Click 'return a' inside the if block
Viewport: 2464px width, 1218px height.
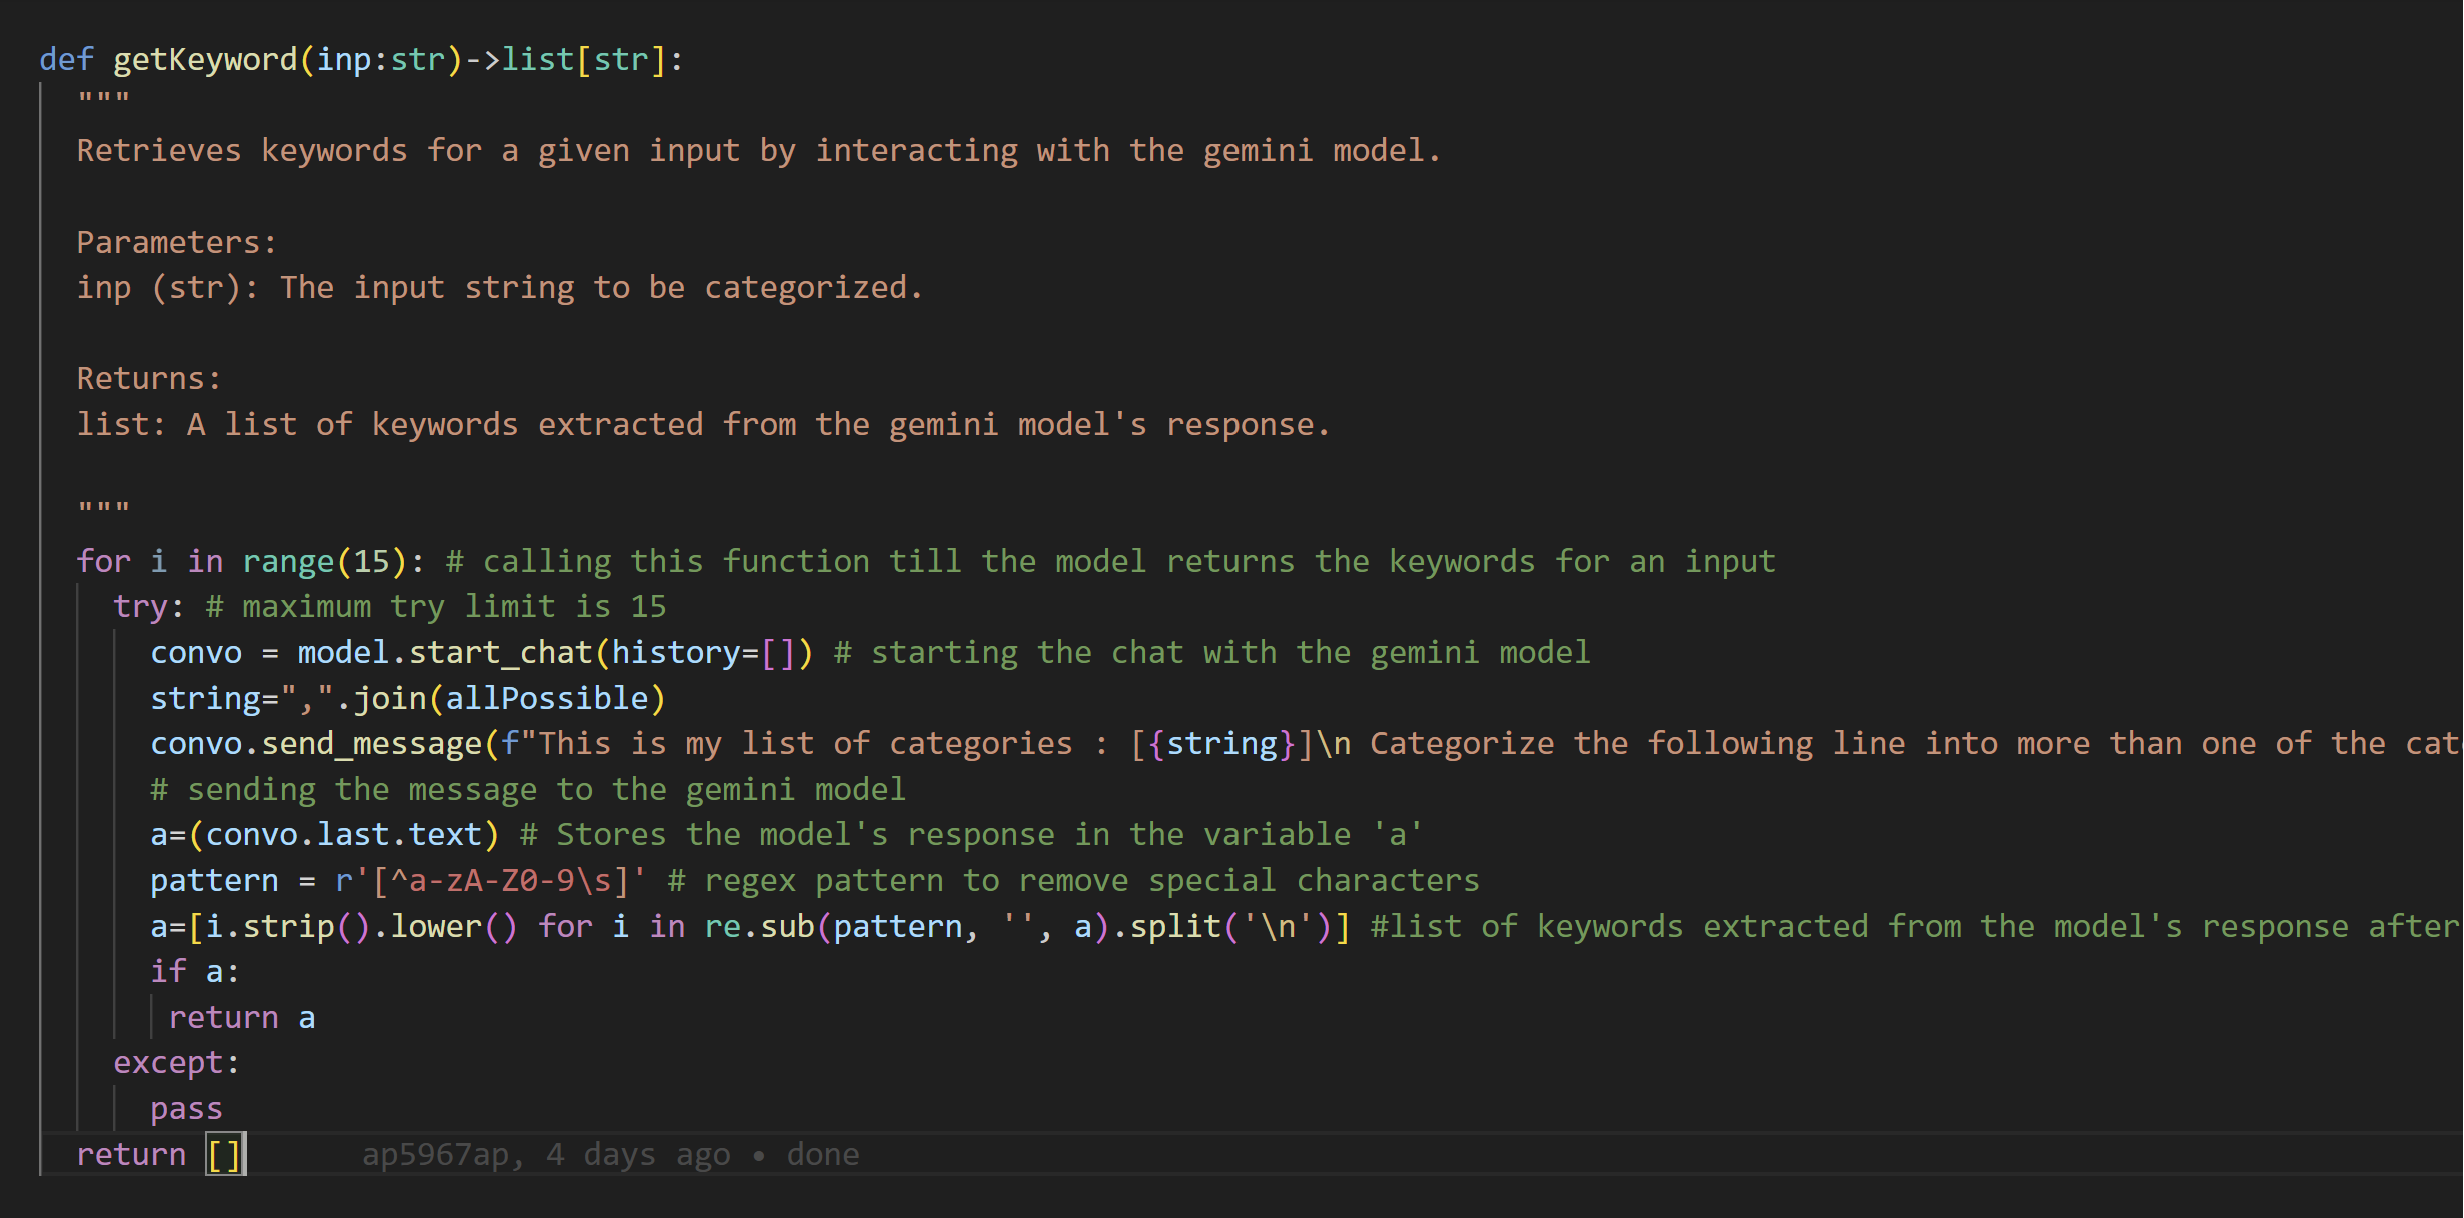(241, 1017)
